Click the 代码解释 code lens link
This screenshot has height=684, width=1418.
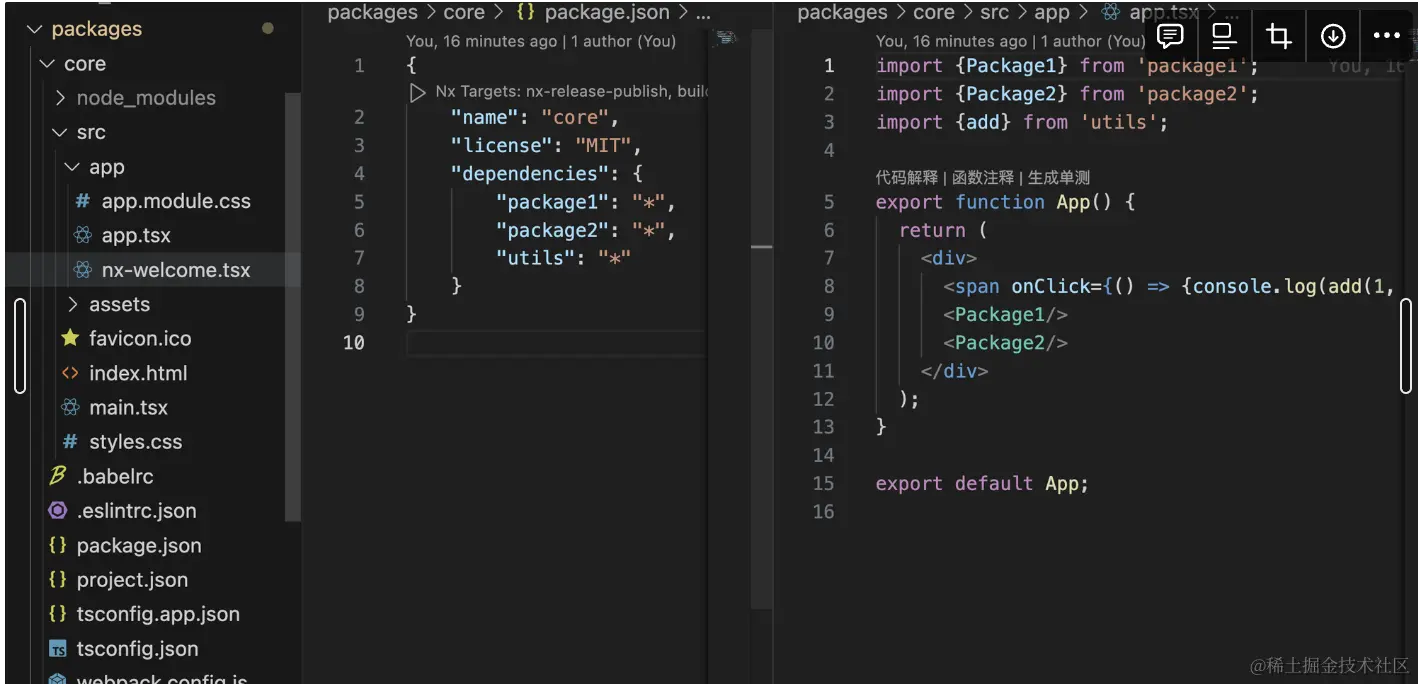tap(907, 177)
